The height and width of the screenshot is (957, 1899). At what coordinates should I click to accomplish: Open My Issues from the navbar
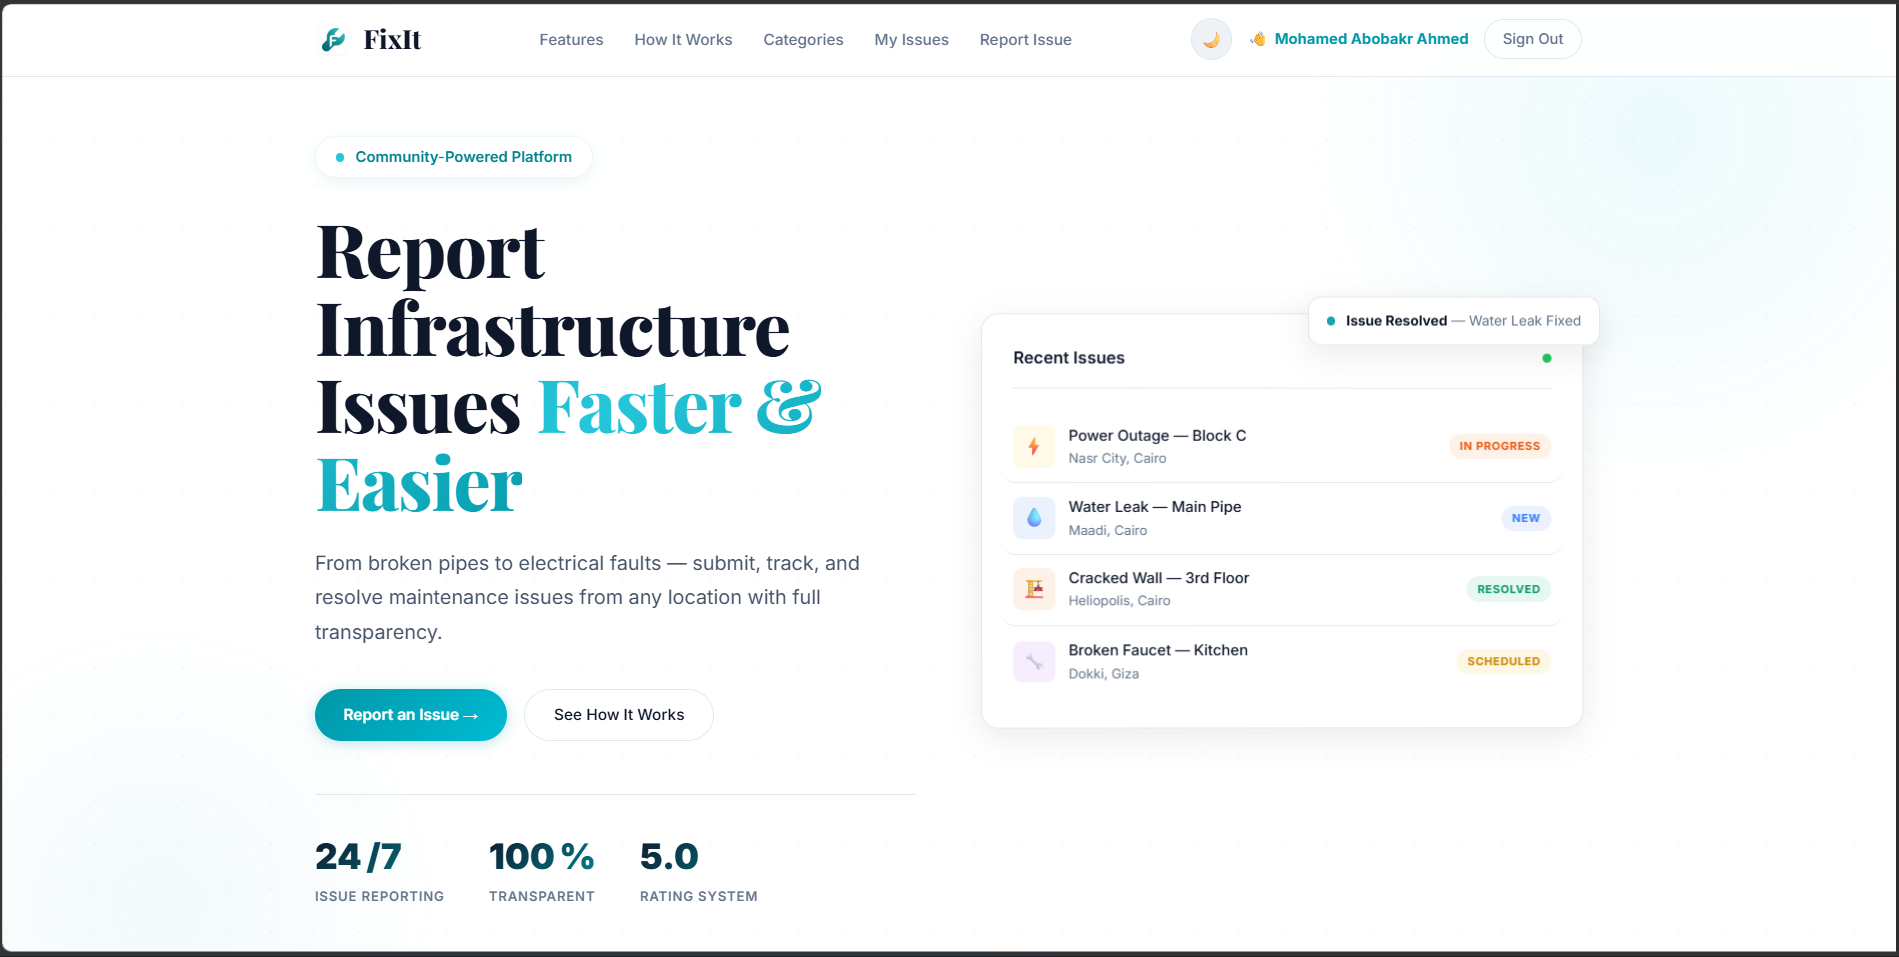pos(911,40)
